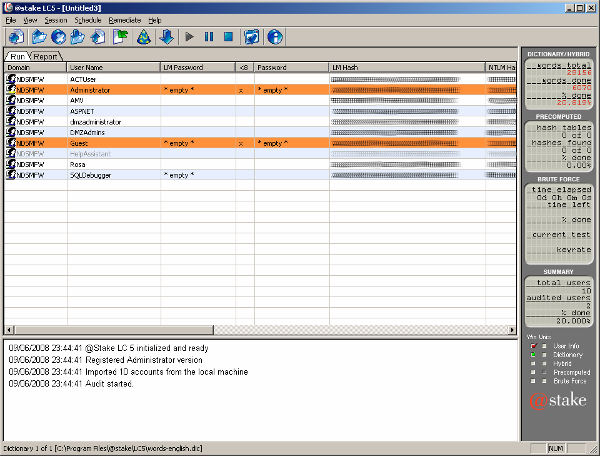
Task: Click the blue down arrow toolbar icon
Action: (x=167, y=37)
